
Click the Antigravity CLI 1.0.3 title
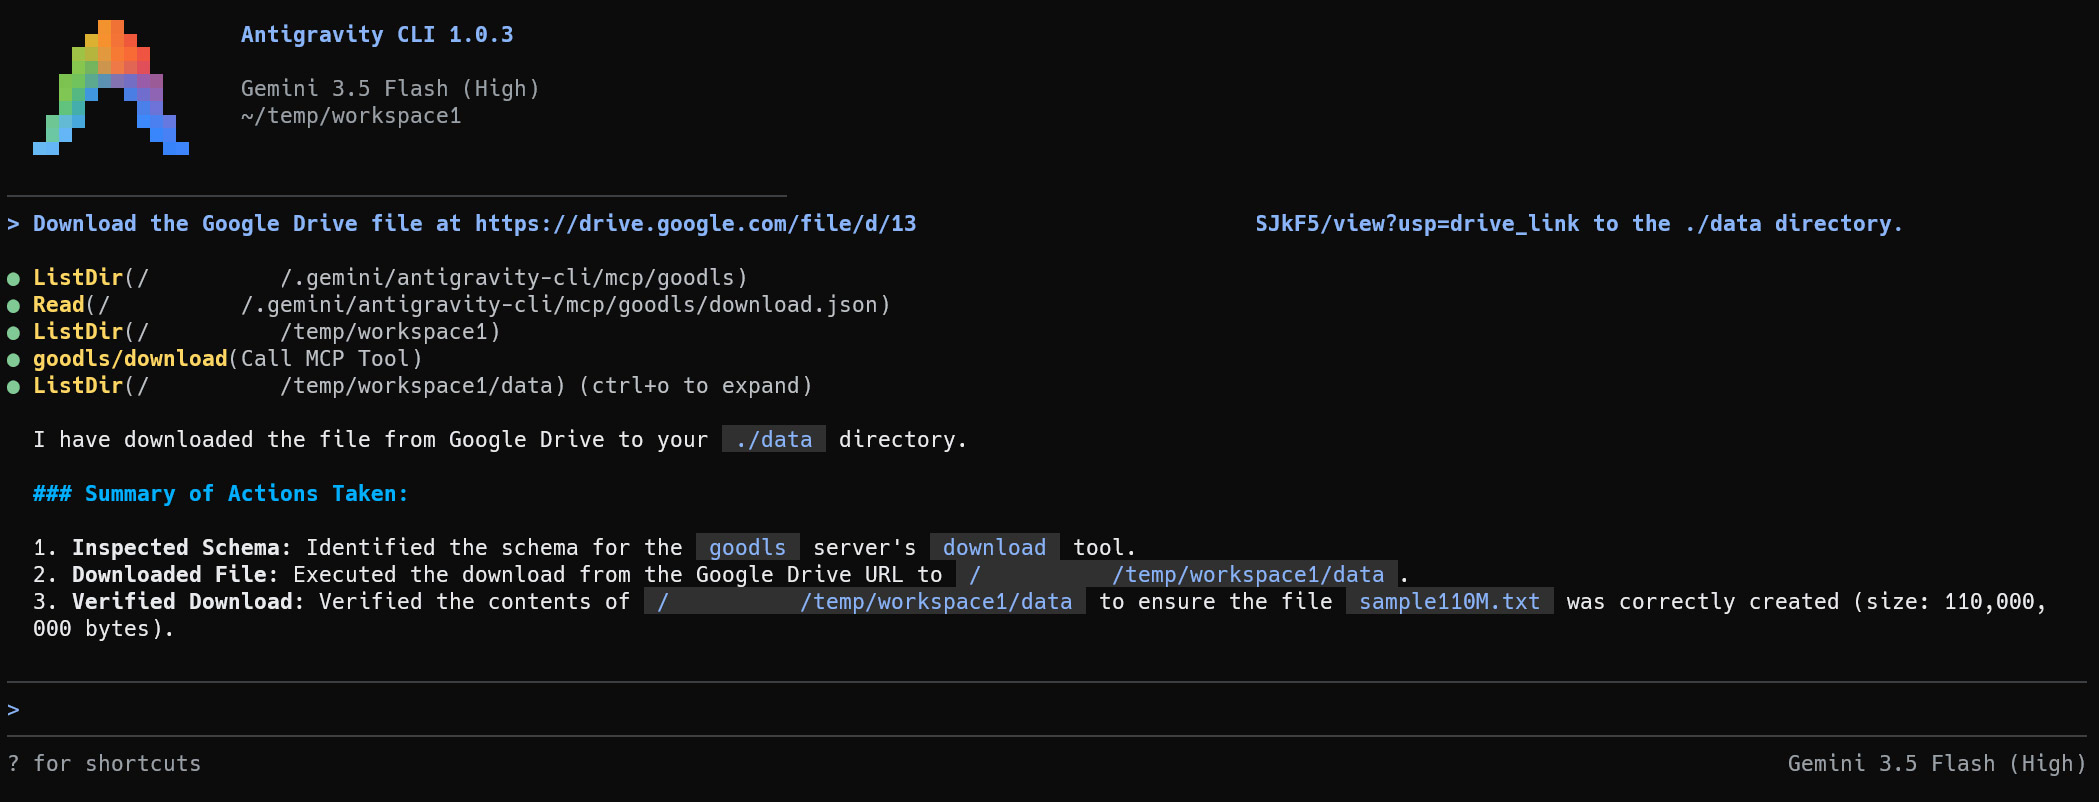tap(377, 35)
